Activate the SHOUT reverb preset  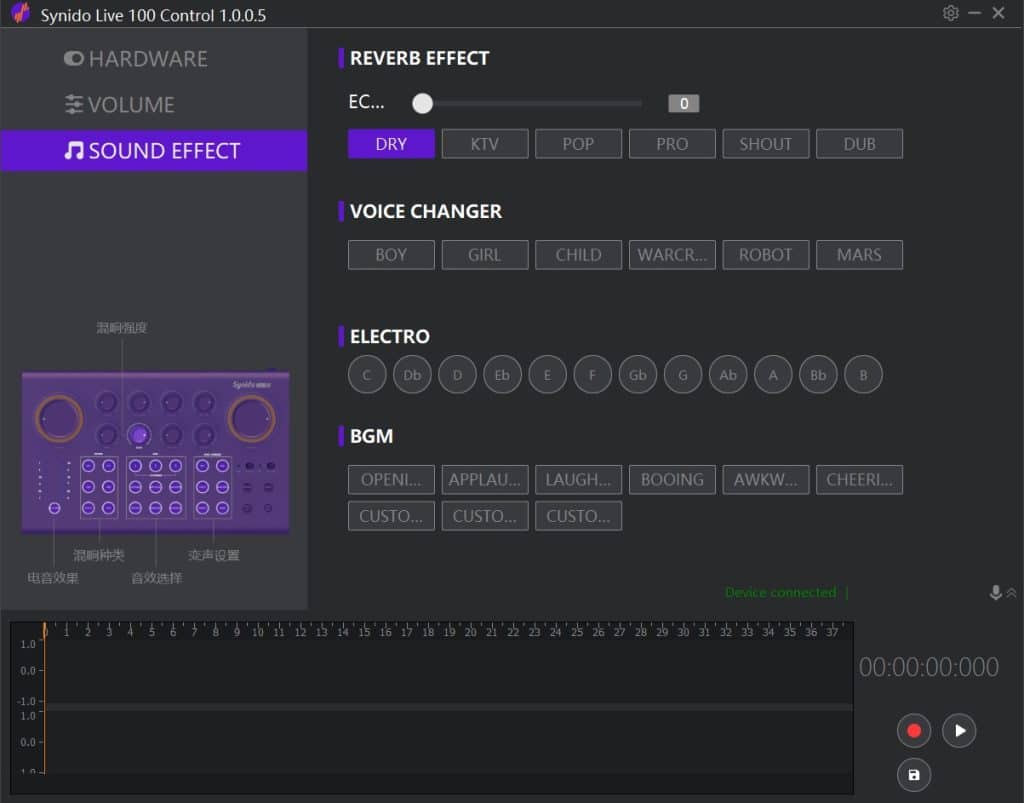[x=765, y=144]
